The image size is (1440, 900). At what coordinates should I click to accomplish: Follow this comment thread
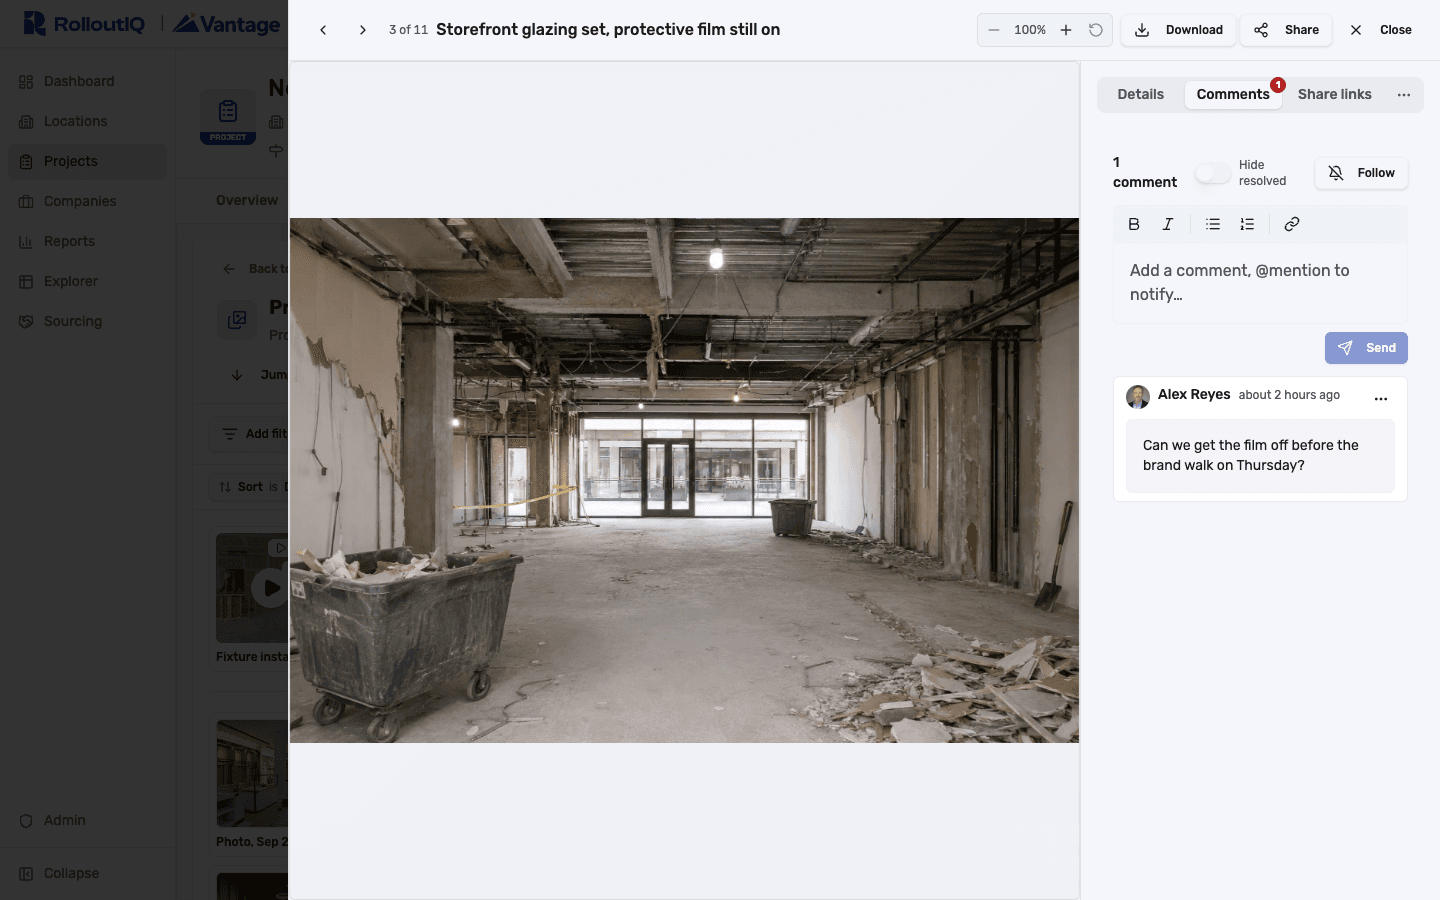tap(1361, 173)
